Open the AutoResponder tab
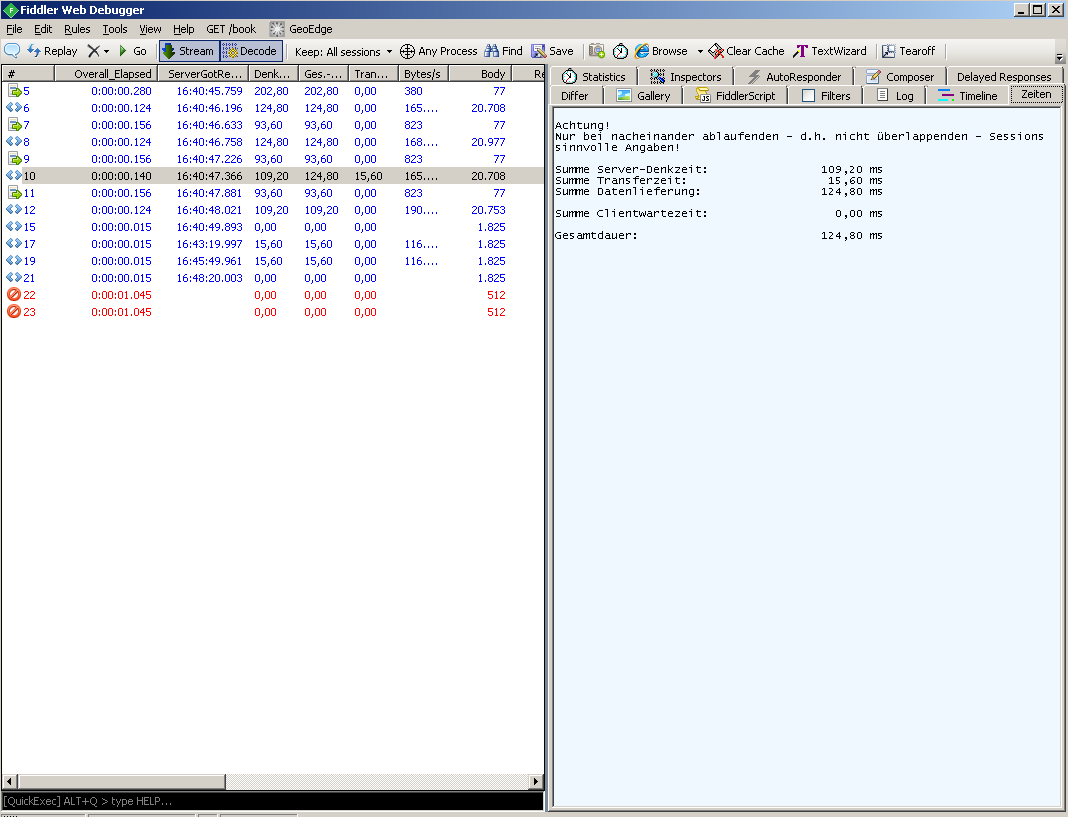Image resolution: width=1068 pixels, height=817 pixels. click(794, 76)
